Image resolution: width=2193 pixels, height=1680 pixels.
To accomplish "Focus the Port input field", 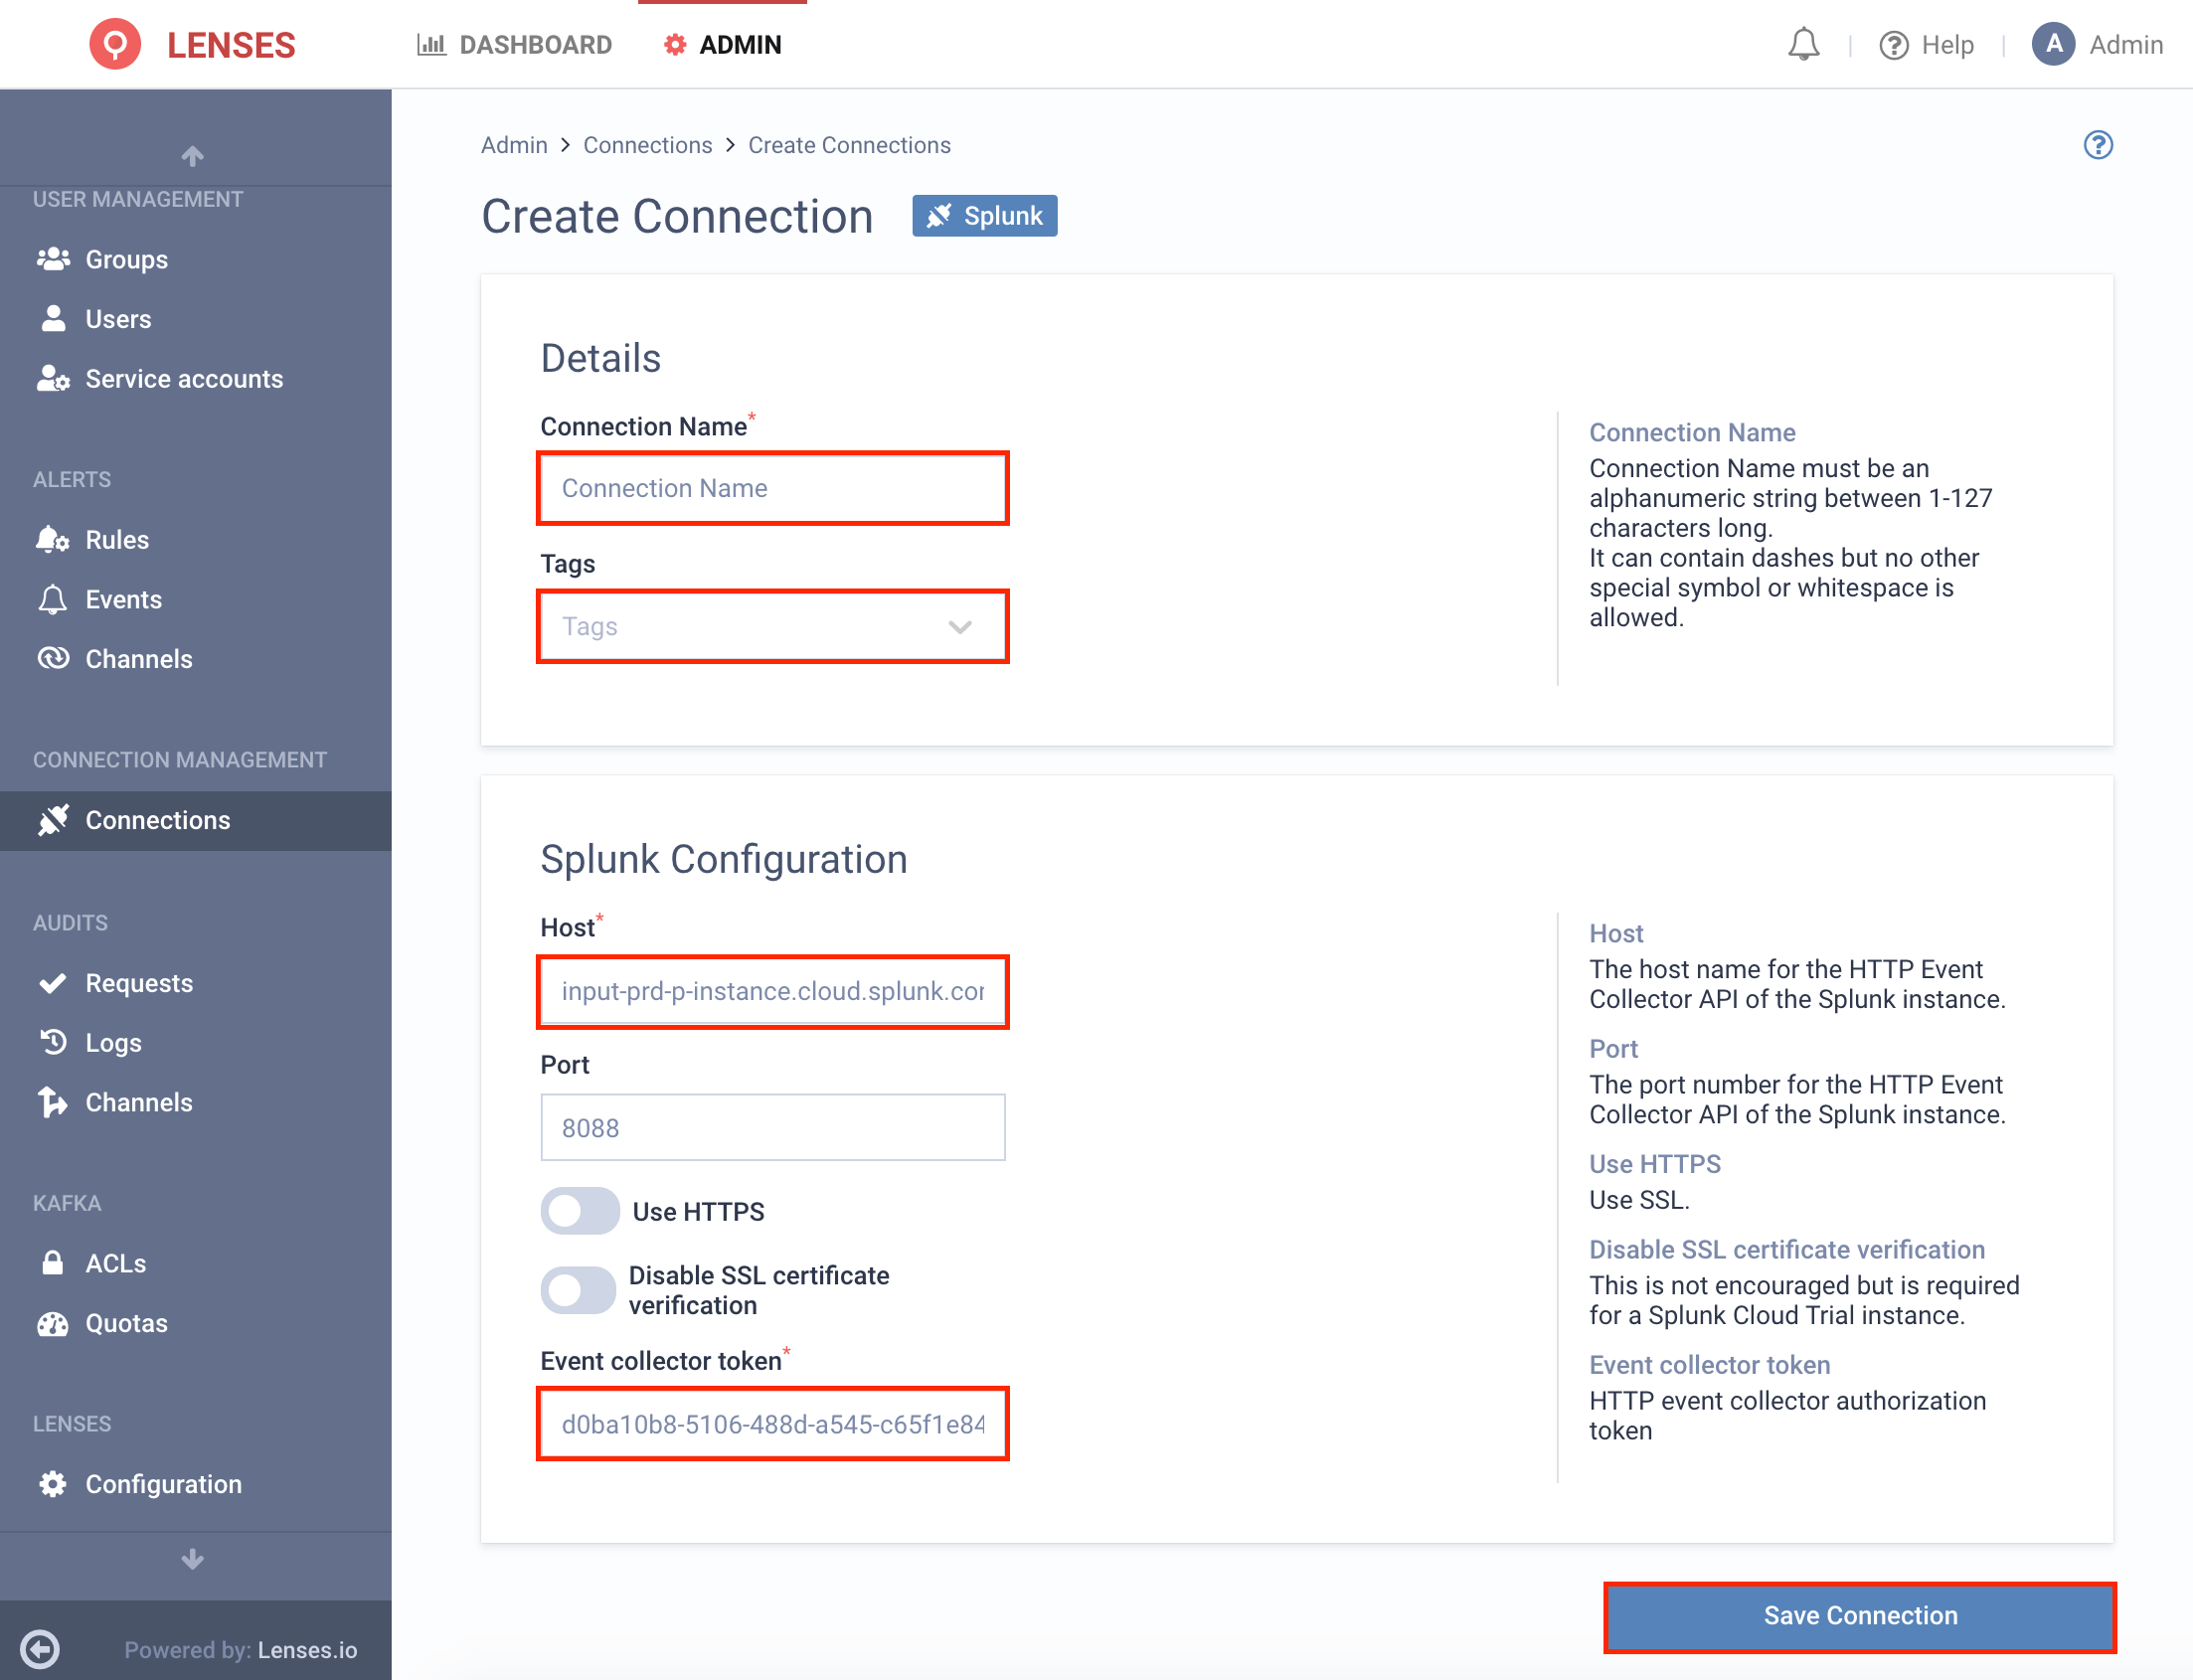I will [773, 1127].
